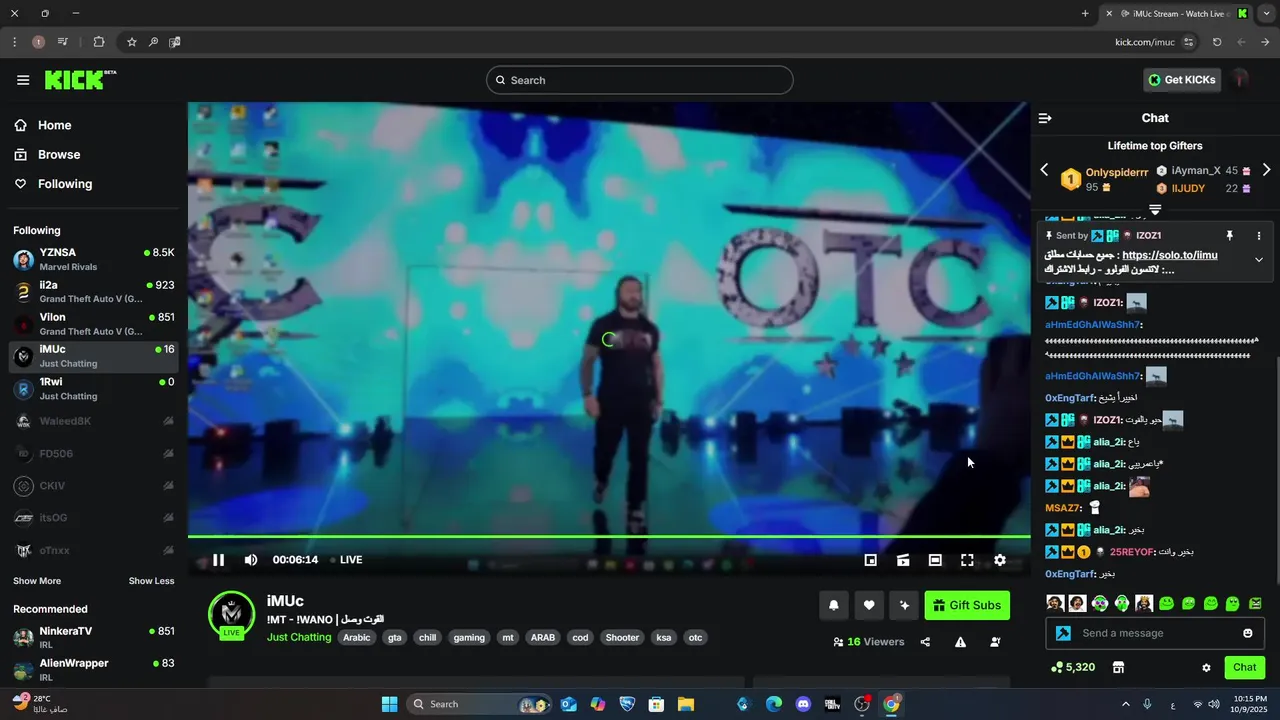Viewport: 1280px width, 720px height.
Task: Enter fullscreen video mode
Action: click(x=967, y=560)
